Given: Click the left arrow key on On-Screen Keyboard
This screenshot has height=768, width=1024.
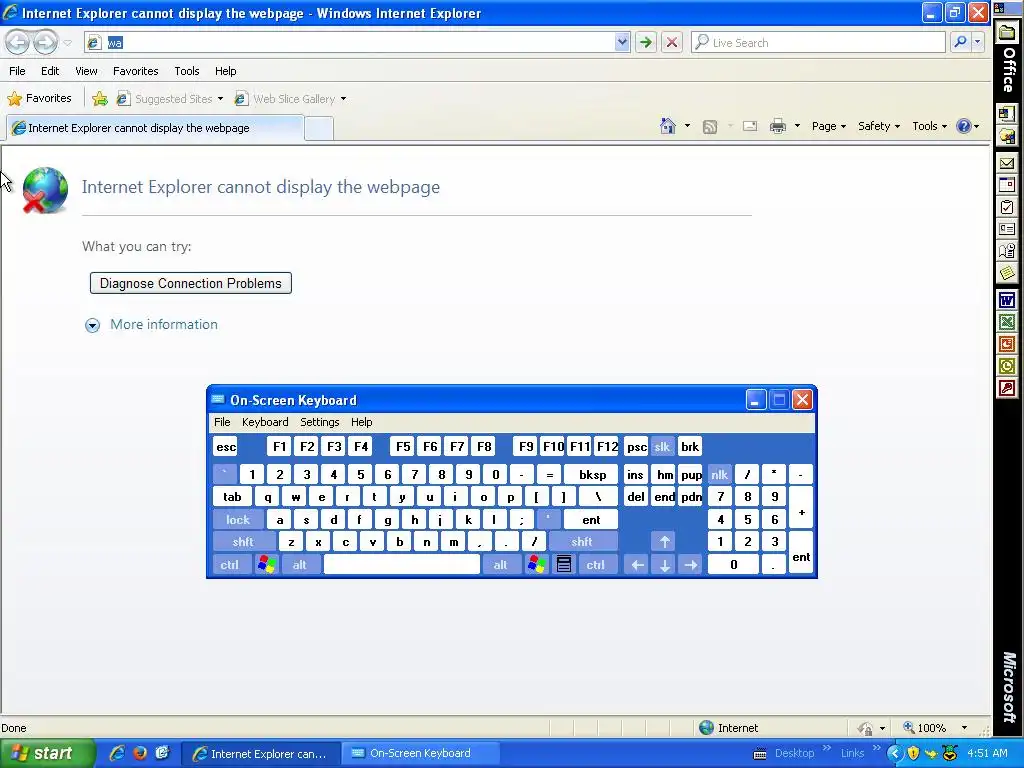Looking at the screenshot, I should coord(637,564).
